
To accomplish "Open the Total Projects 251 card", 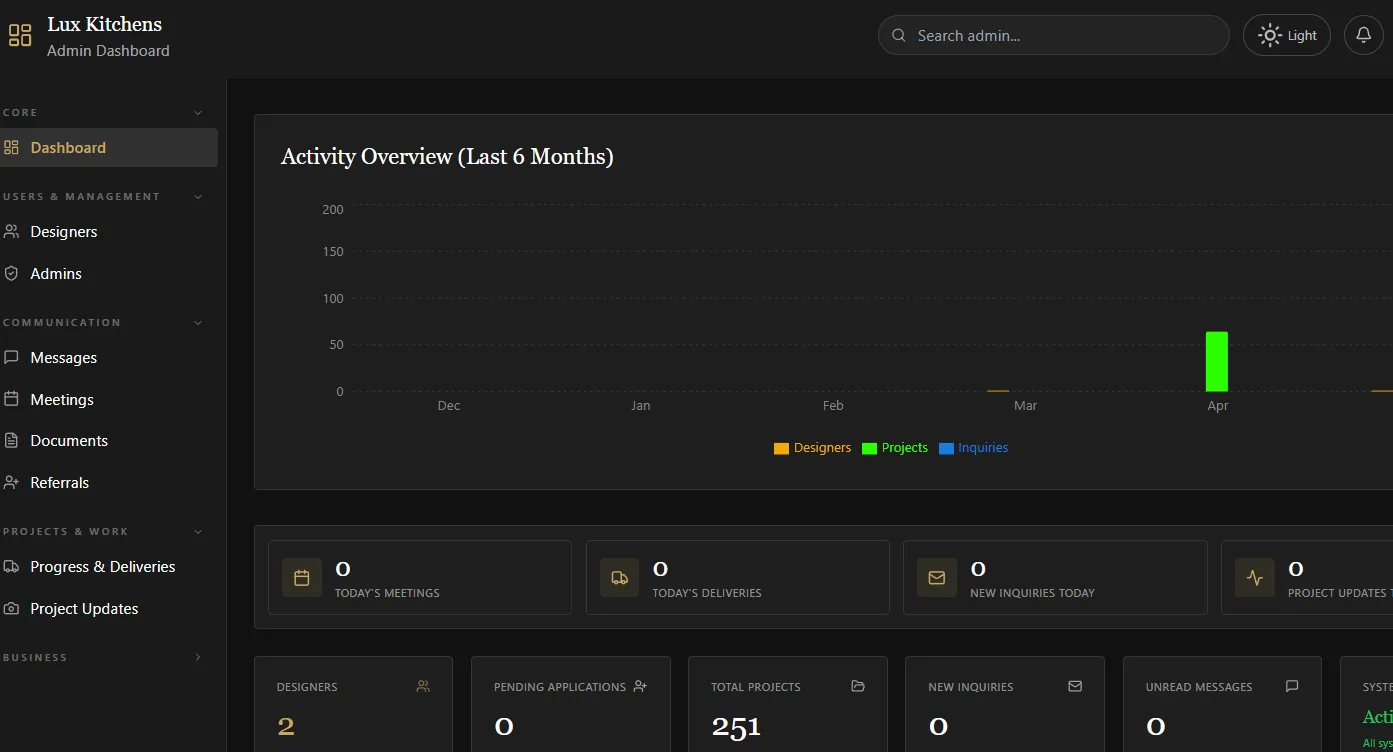I will [788, 704].
